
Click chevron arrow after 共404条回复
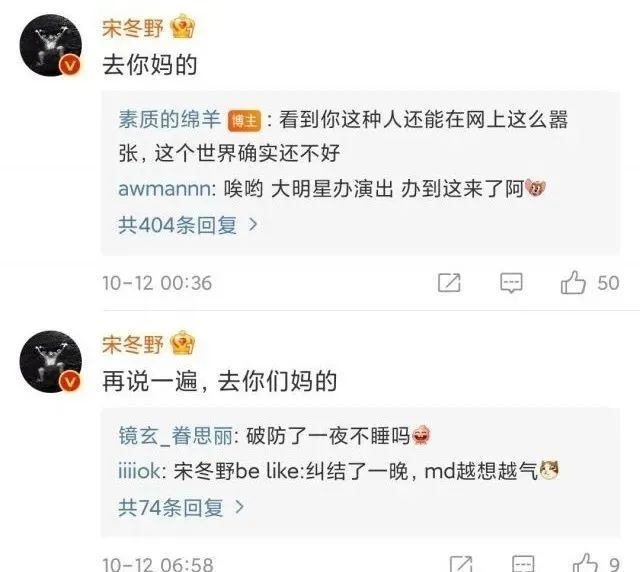click(253, 225)
